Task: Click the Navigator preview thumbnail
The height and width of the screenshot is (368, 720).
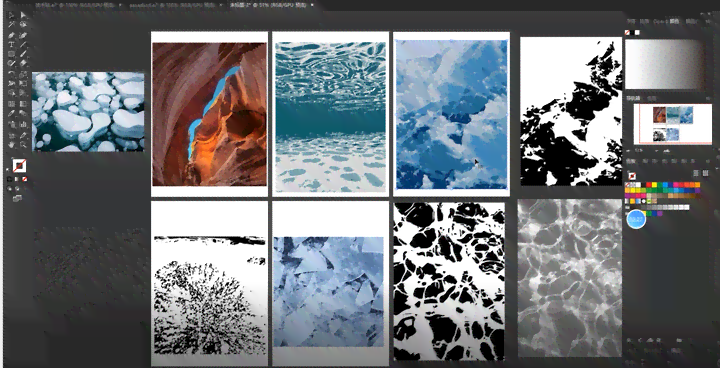Action: click(x=673, y=124)
